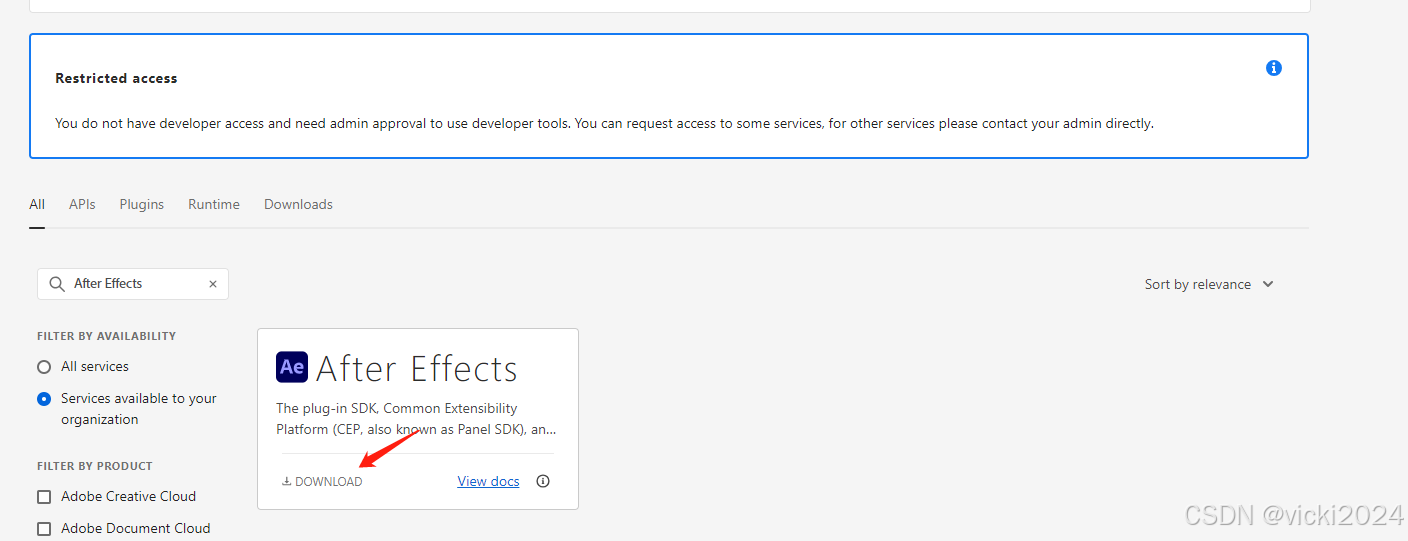Open the Sort by relevance dropdown
The width and height of the screenshot is (1408, 541).
coord(1209,284)
